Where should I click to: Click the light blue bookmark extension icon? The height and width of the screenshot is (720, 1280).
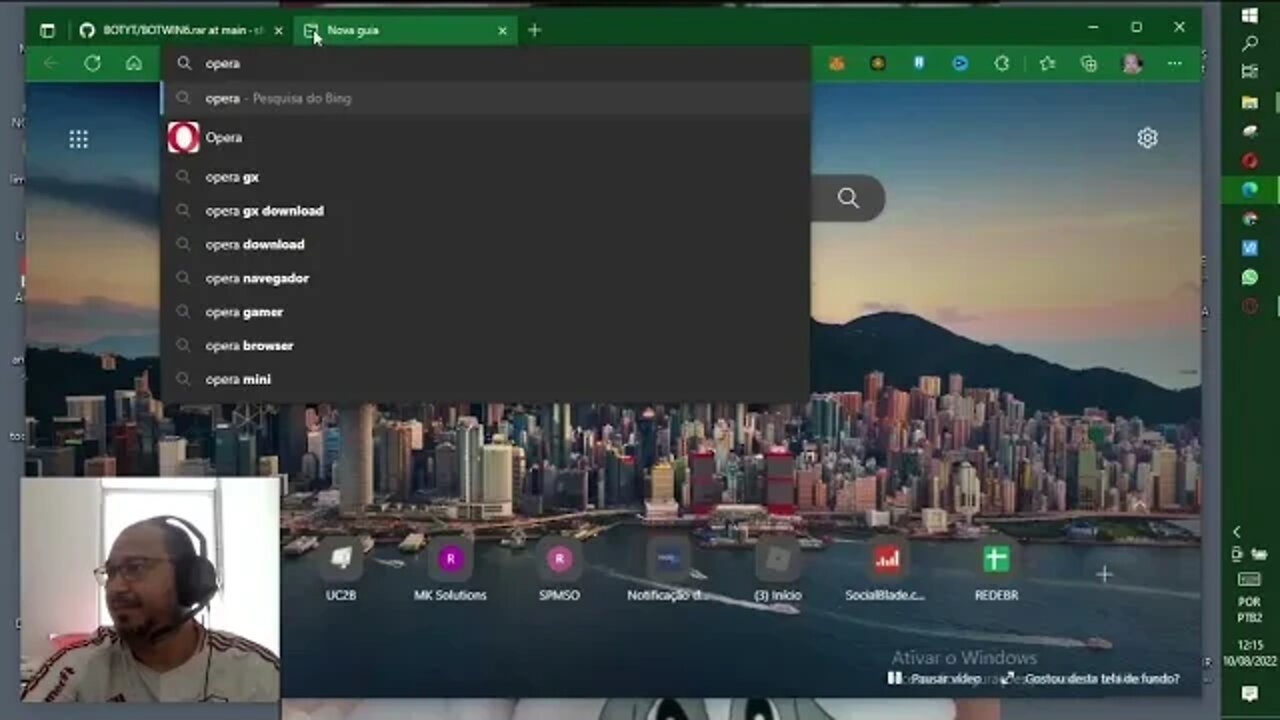(918, 63)
